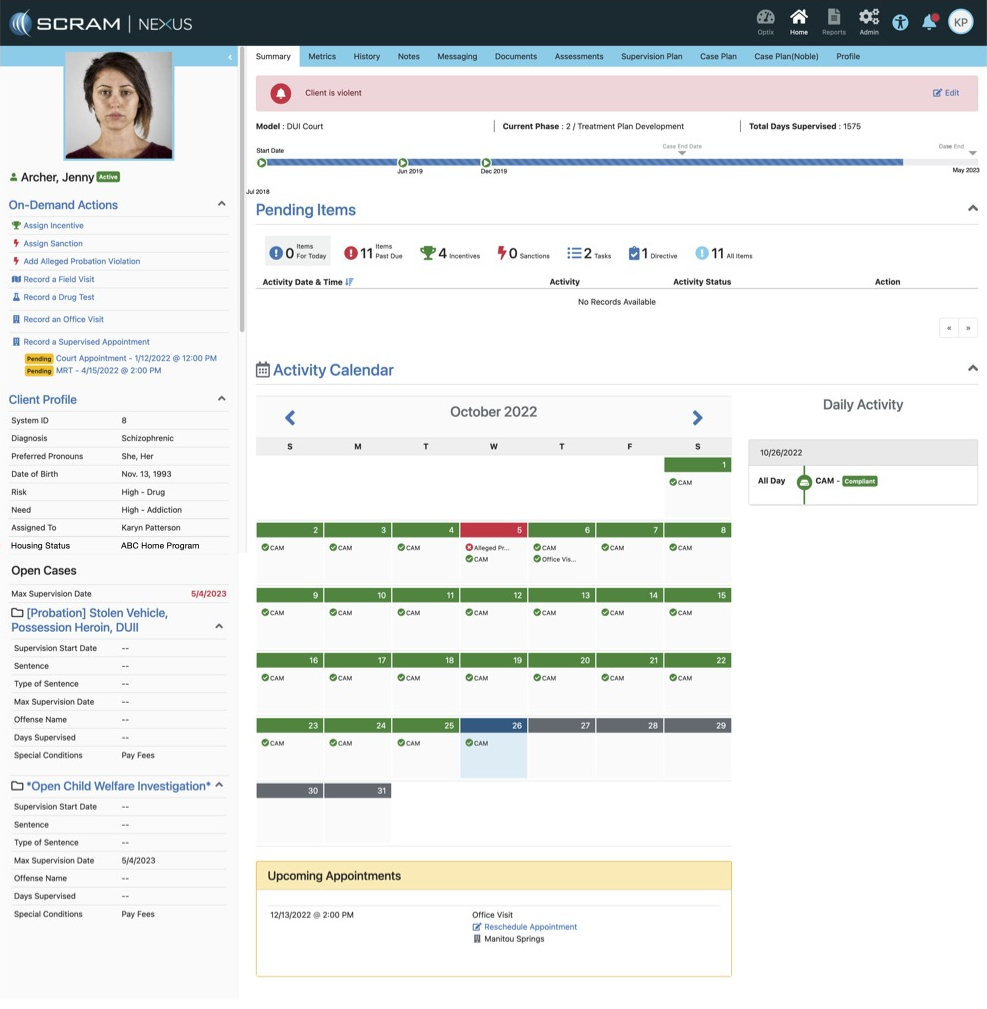Click the Dec 2019 timeline marker
The height and width of the screenshot is (1009, 987).
tap(486, 162)
